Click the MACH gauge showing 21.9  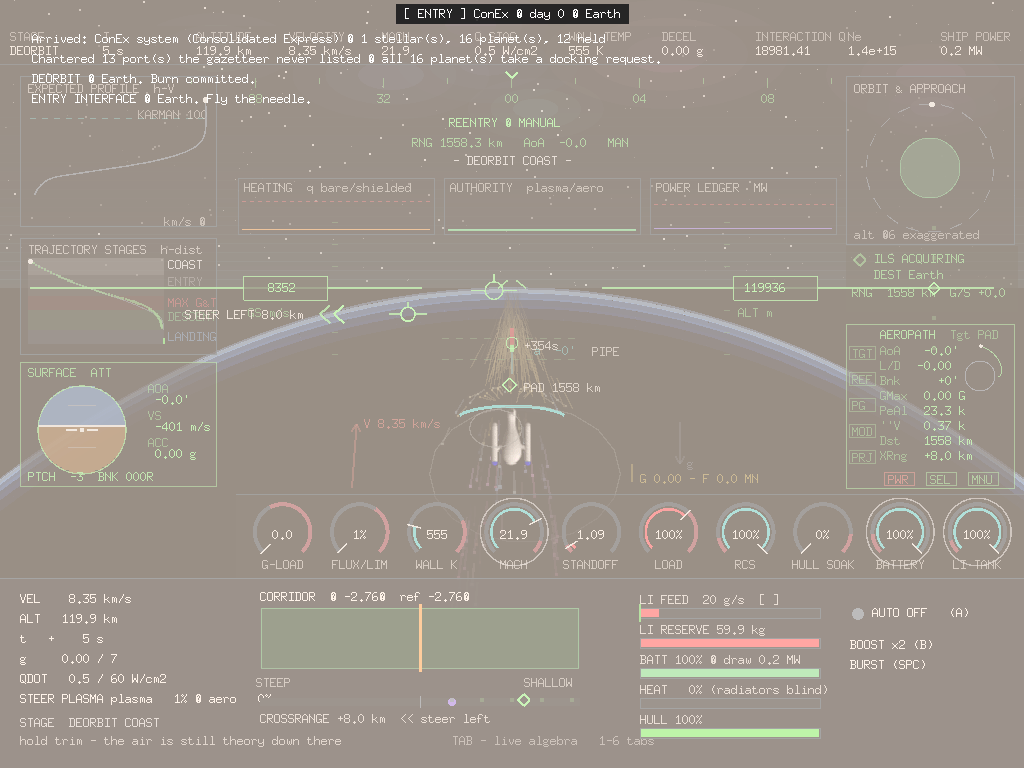pyautogui.click(x=513, y=532)
